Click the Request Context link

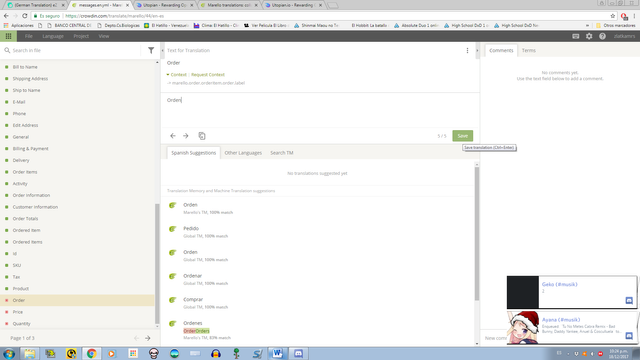pos(208,75)
